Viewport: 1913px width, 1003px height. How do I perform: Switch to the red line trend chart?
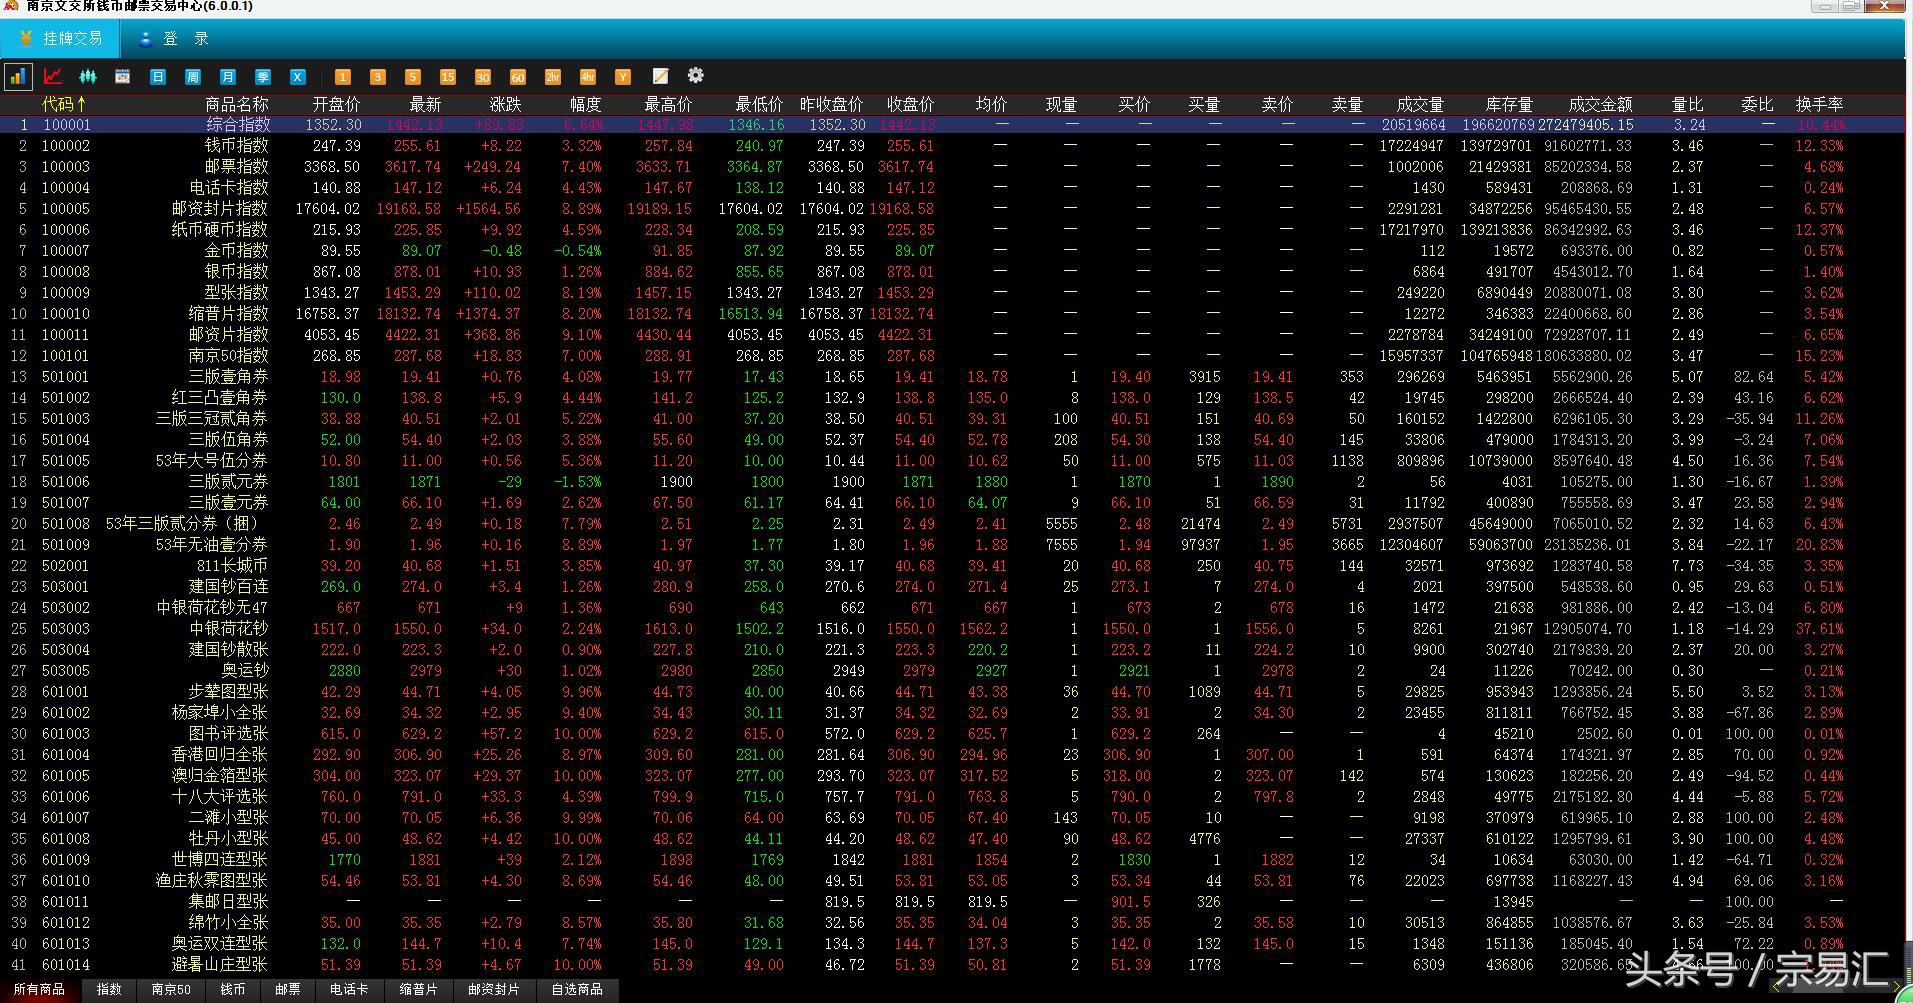[x=53, y=76]
